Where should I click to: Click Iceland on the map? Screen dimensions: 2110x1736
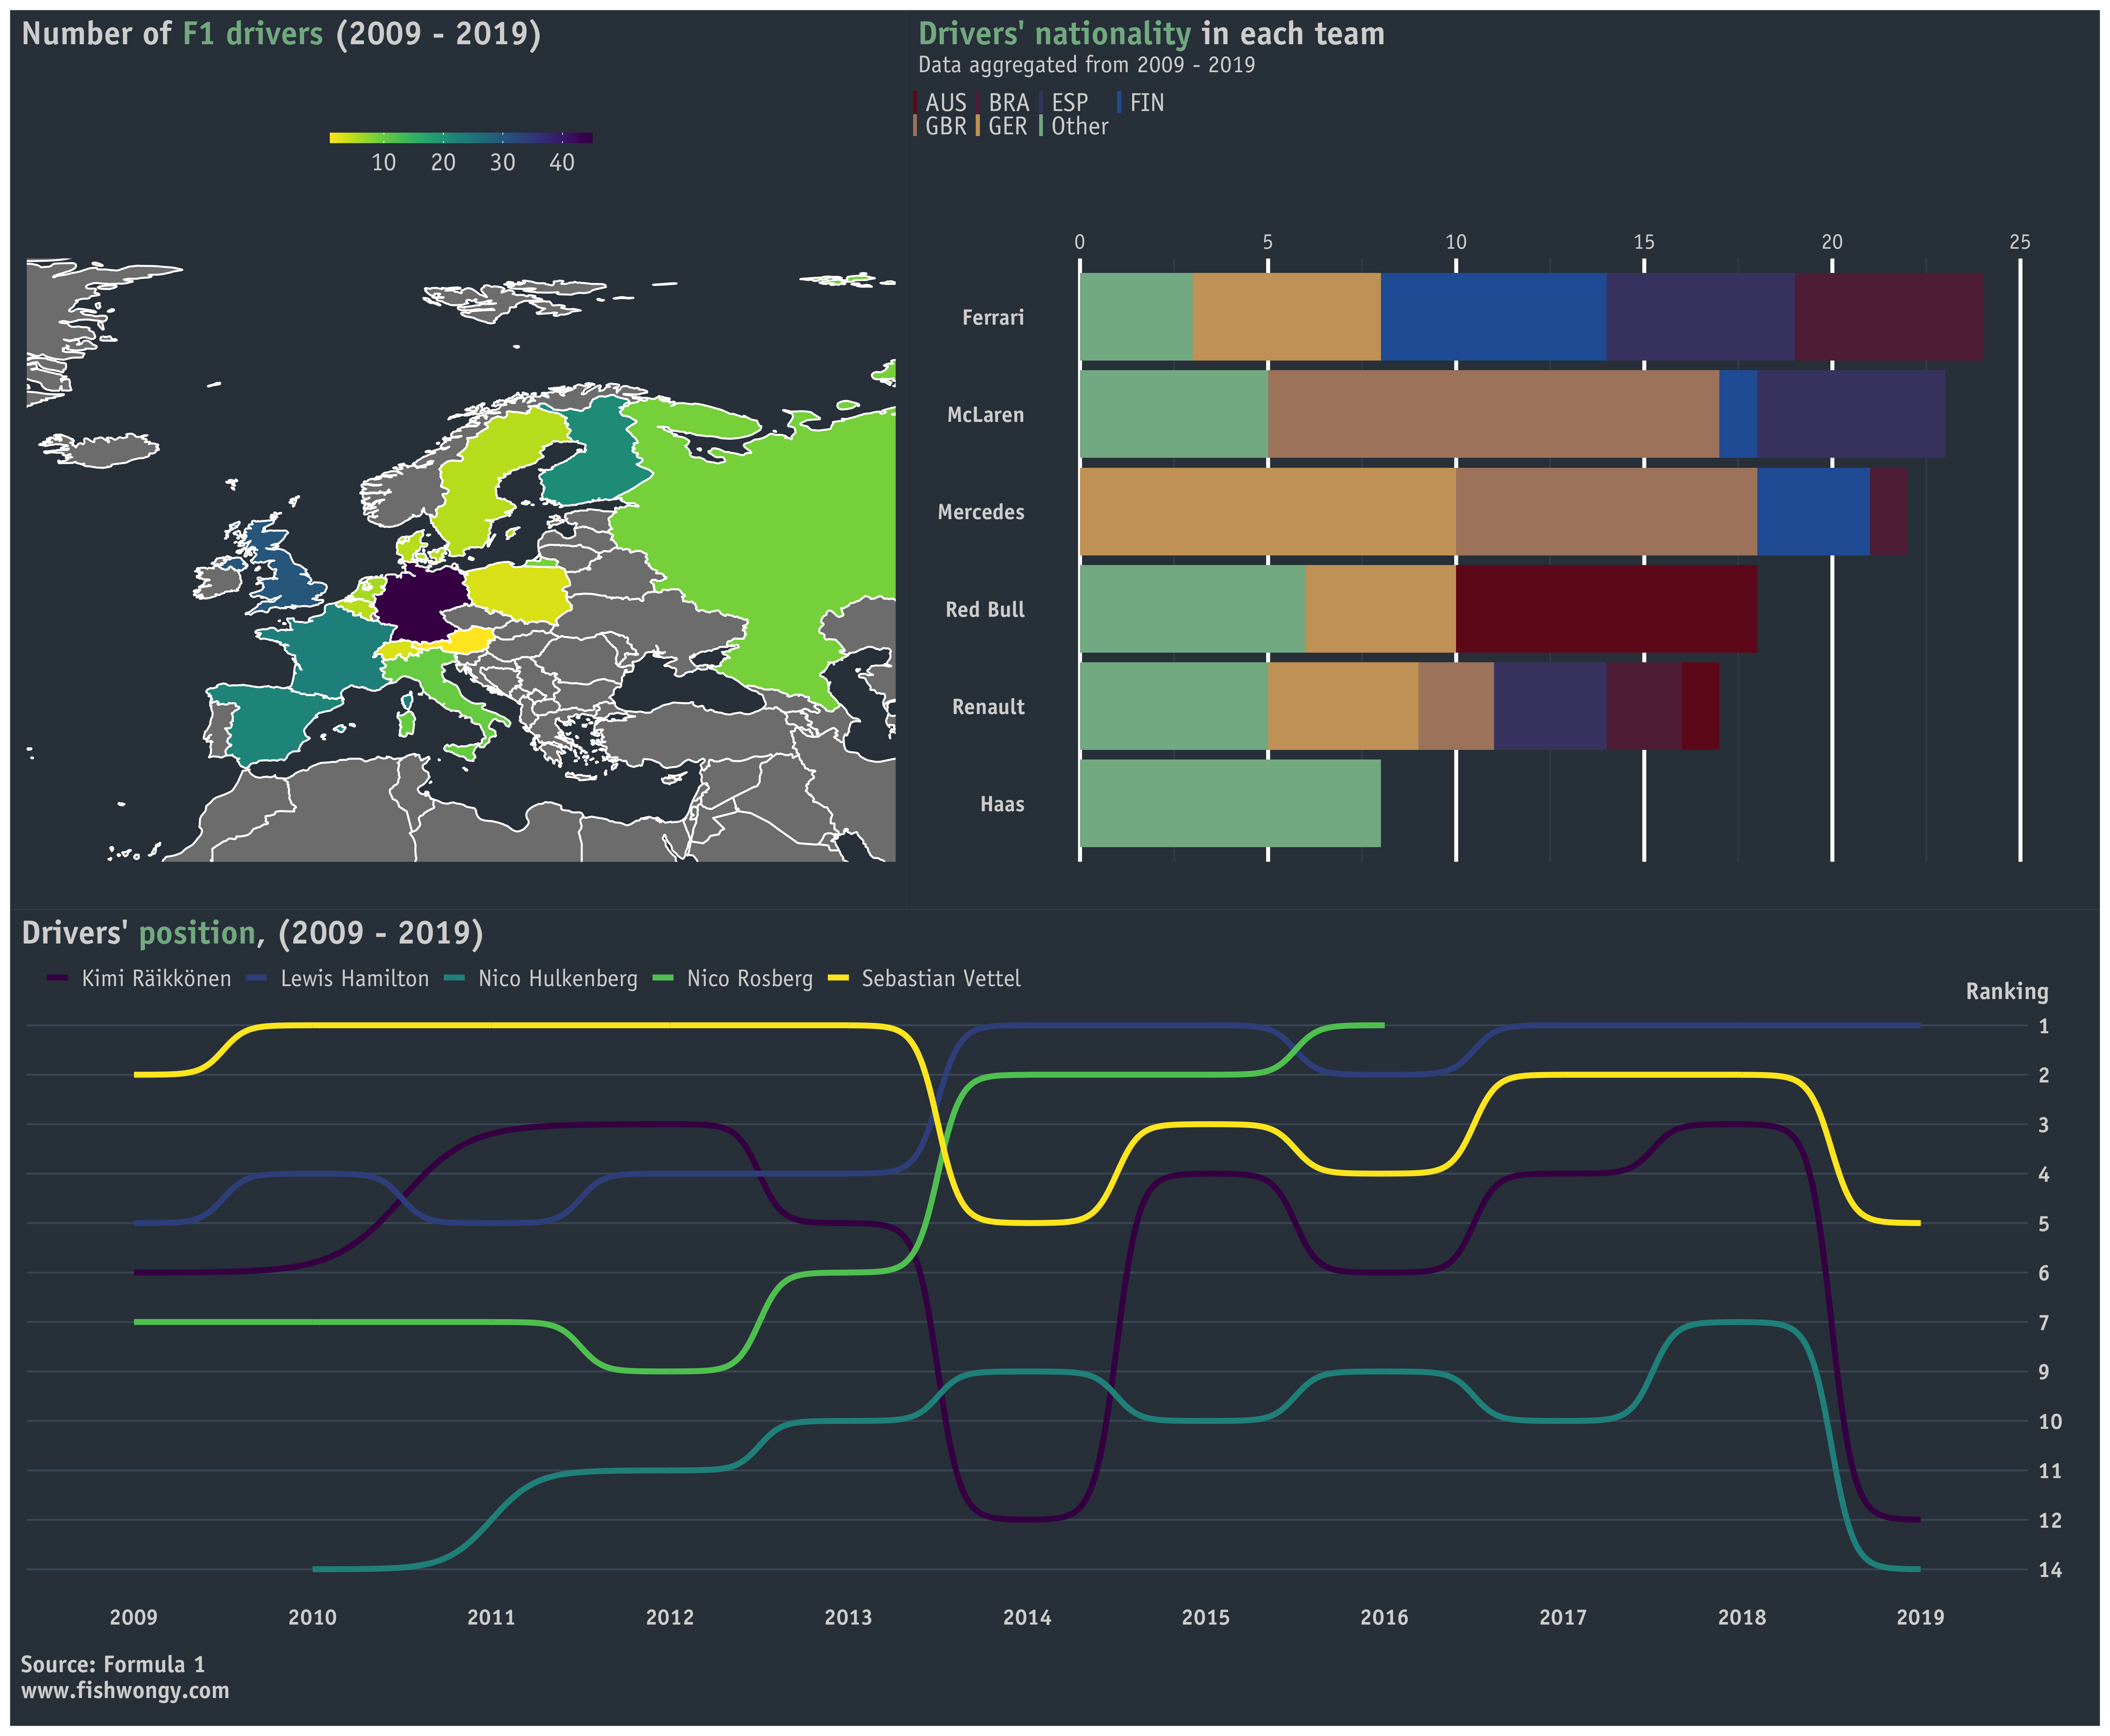point(100,449)
